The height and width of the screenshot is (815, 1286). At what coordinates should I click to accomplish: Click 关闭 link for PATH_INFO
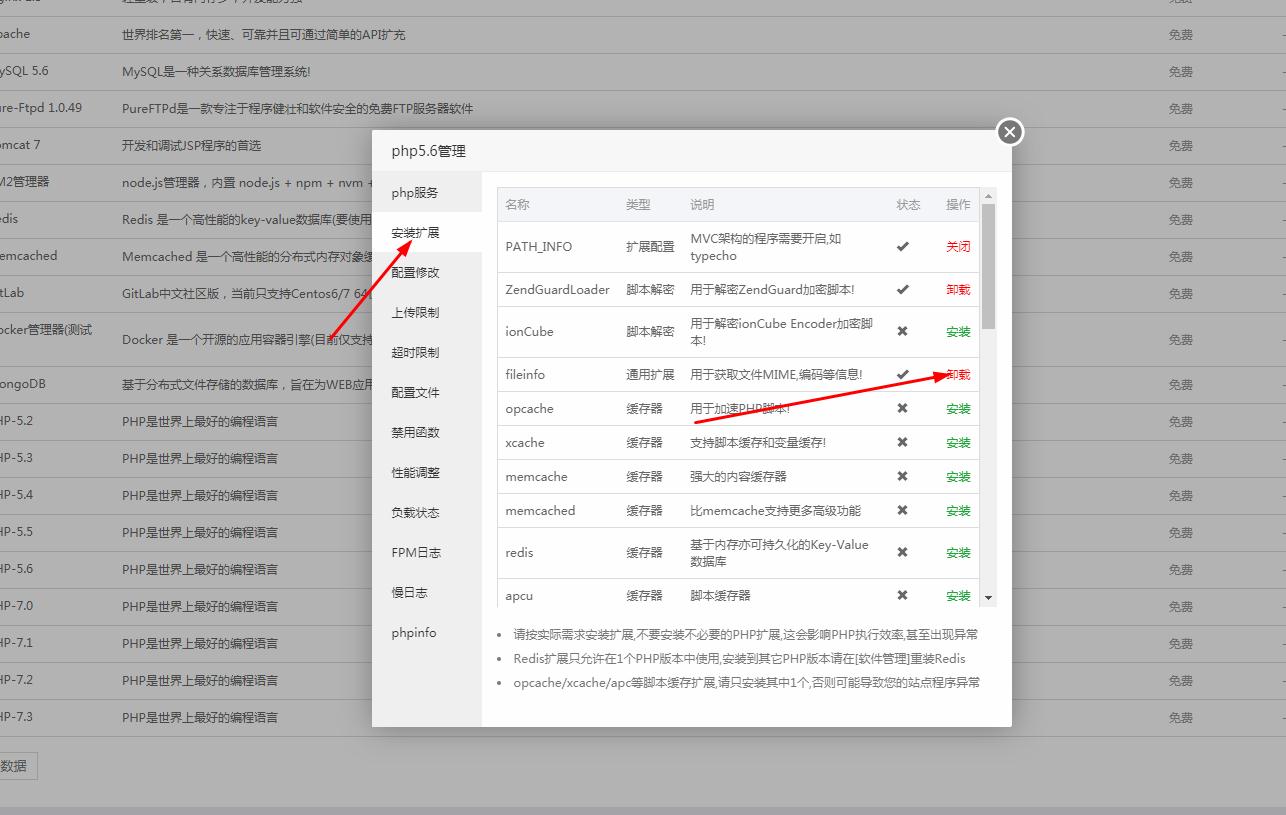click(958, 247)
